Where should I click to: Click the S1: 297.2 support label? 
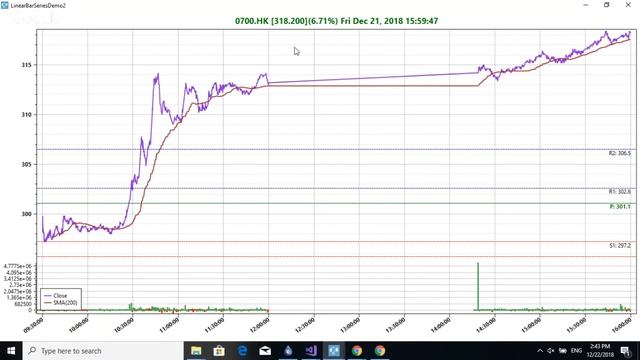tap(620, 246)
